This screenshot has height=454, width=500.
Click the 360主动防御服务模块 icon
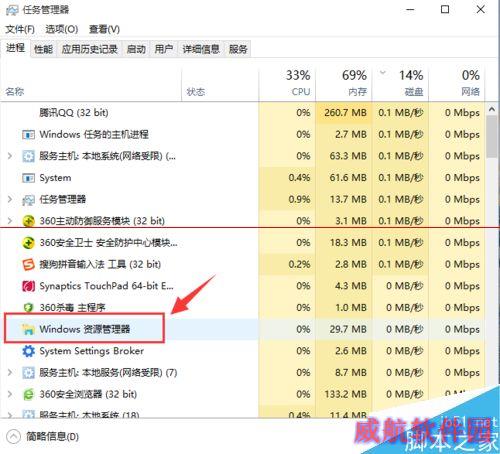coord(28,221)
